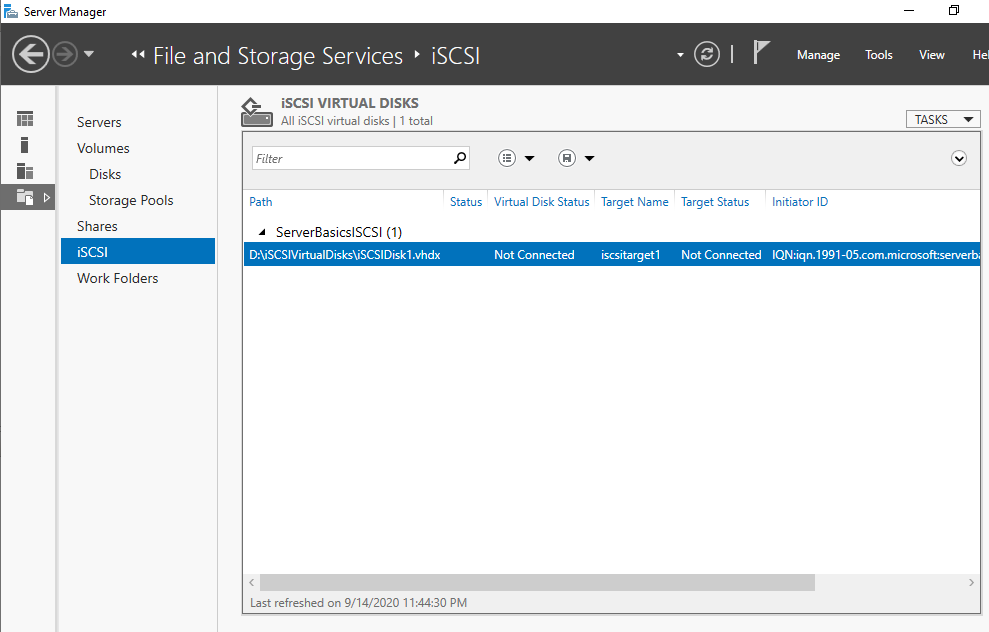Collapse the ServerBasicsISCSI group

coord(262,233)
